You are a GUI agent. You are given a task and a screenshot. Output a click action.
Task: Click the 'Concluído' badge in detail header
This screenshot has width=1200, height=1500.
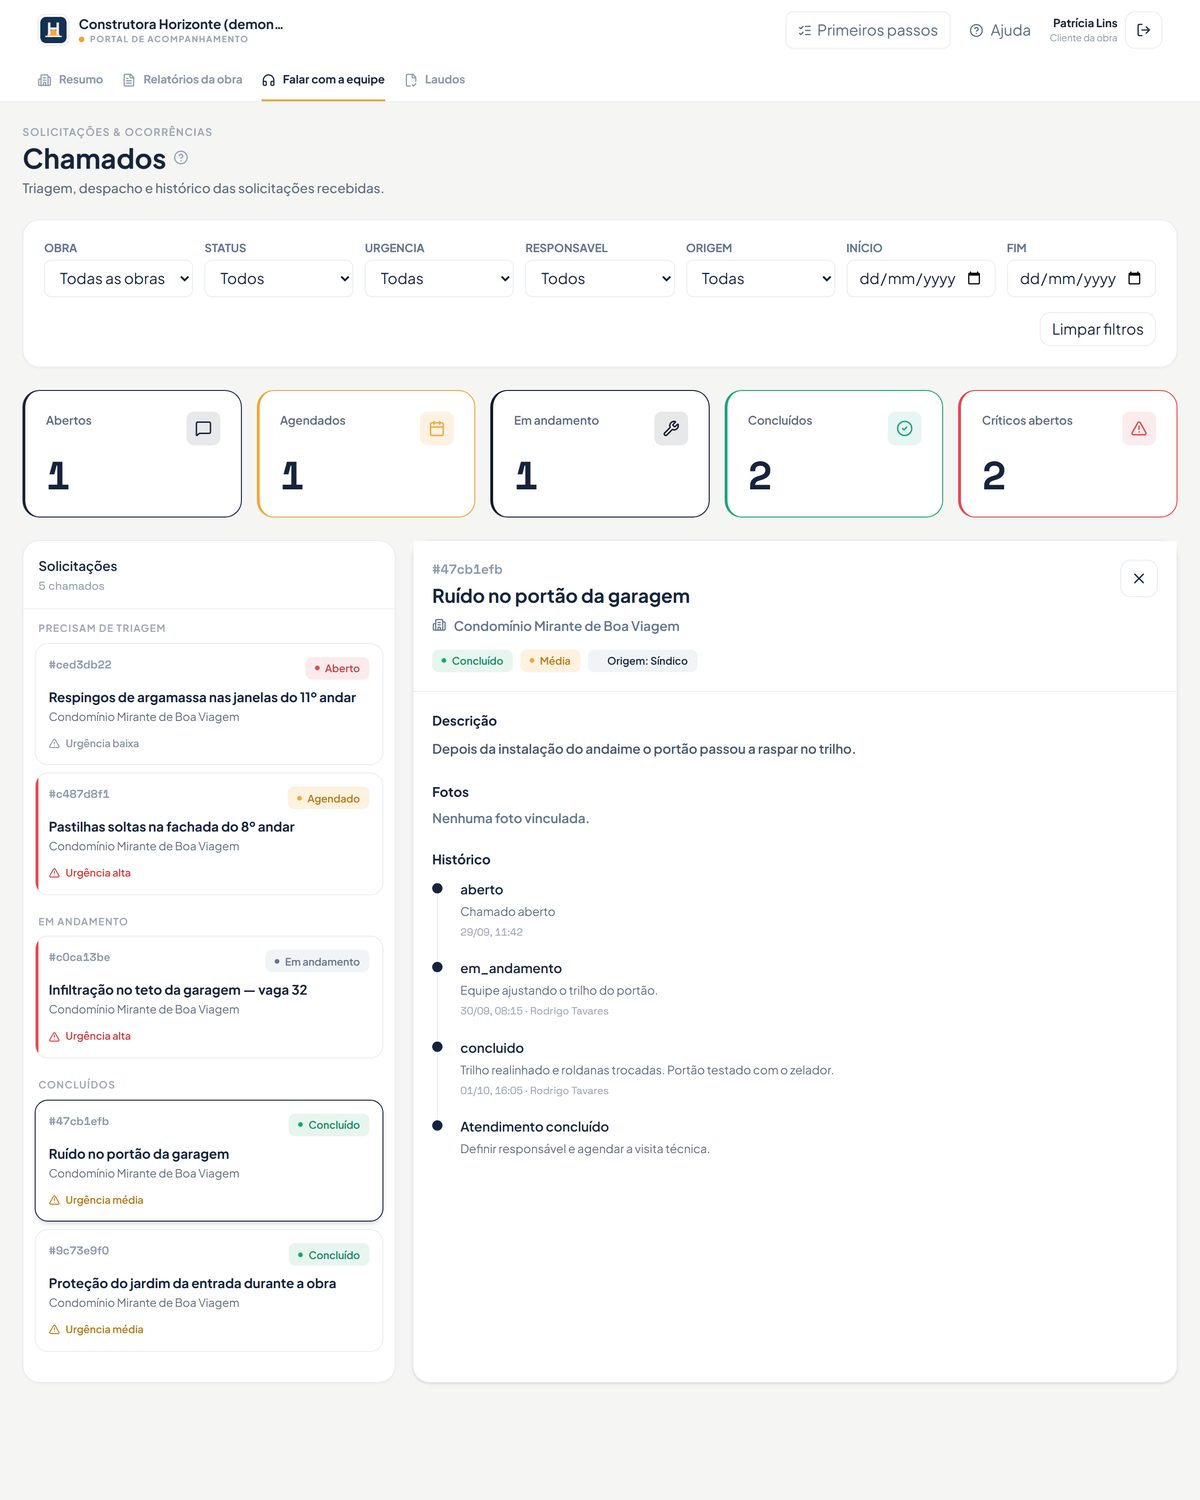click(472, 661)
